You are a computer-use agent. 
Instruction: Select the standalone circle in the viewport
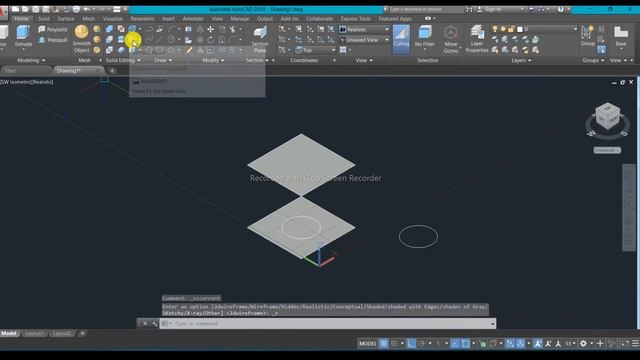point(418,236)
